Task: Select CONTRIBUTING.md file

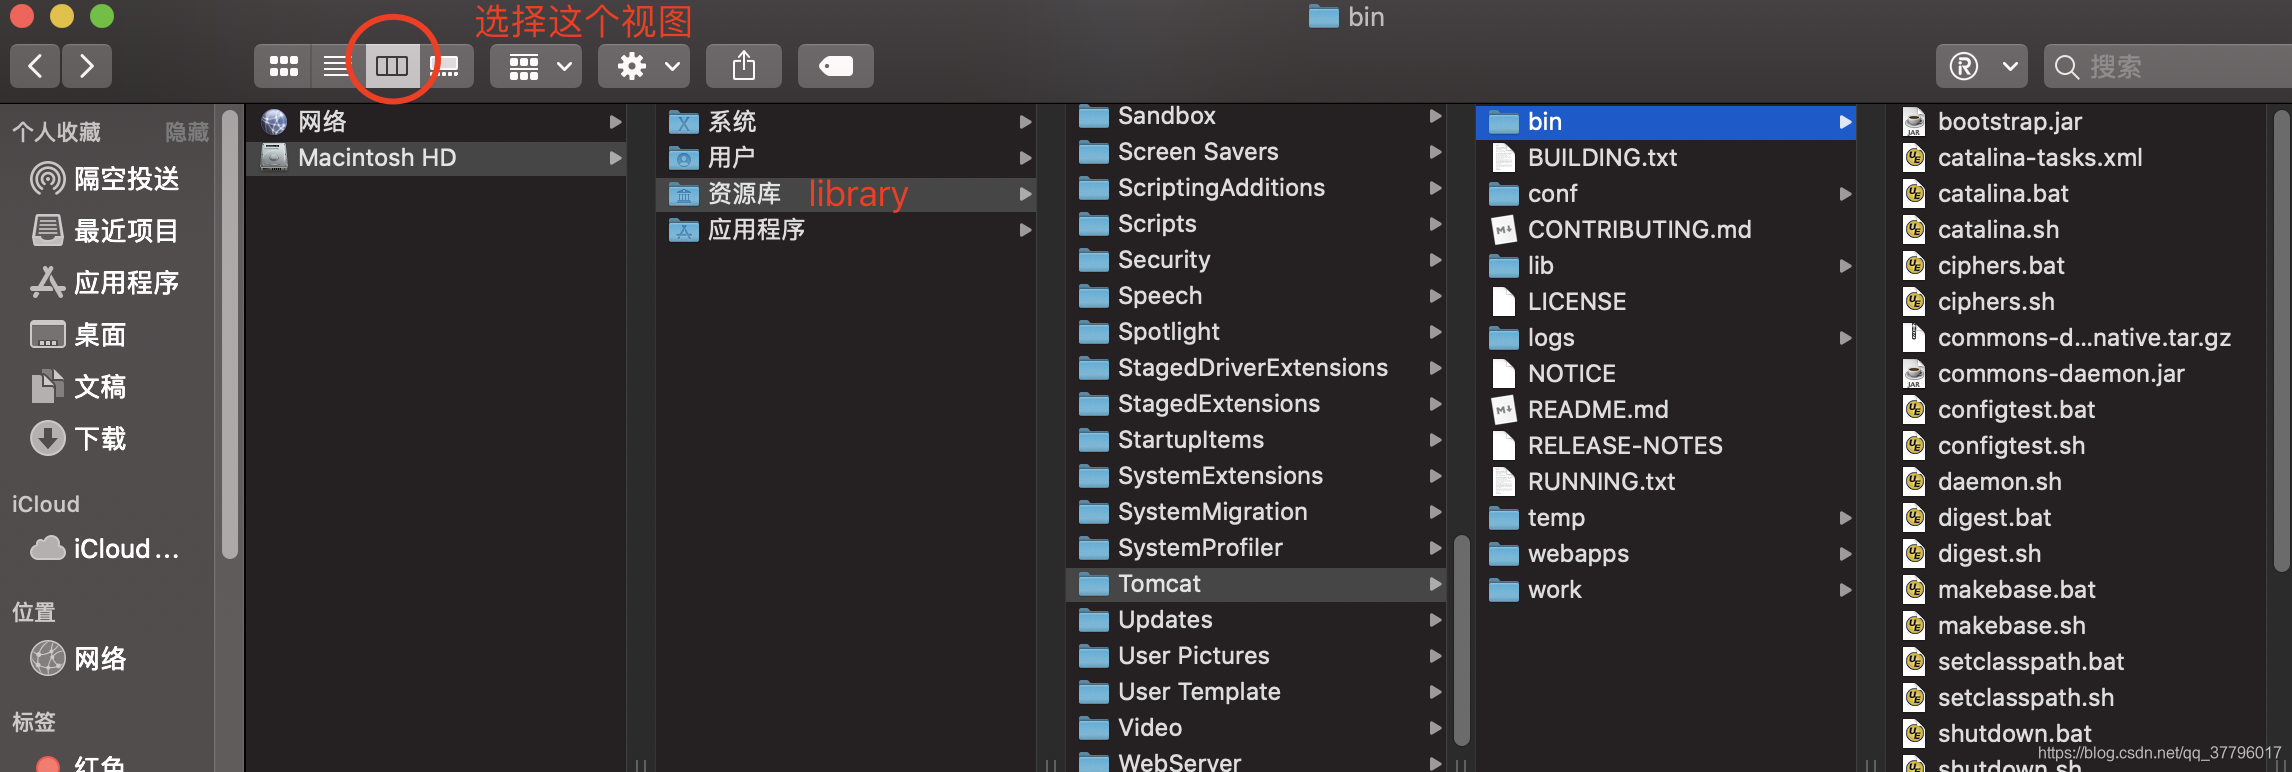Action: 1666,230
